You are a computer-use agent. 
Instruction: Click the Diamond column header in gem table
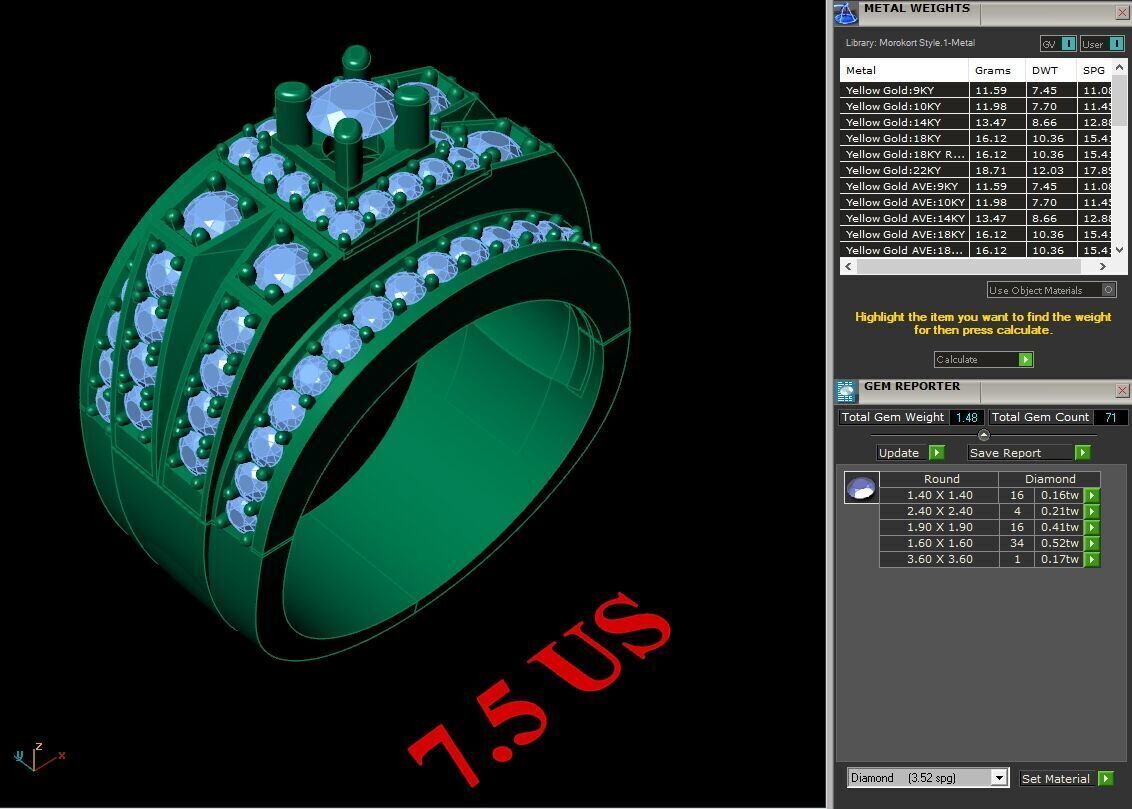1050,478
